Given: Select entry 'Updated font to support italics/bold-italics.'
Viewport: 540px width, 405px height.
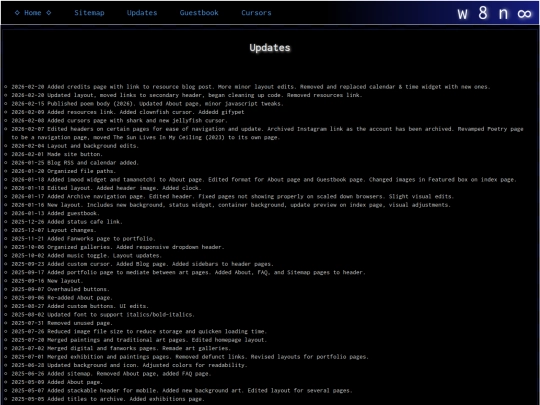Looking at the screenshot, I should coord(103,314).
